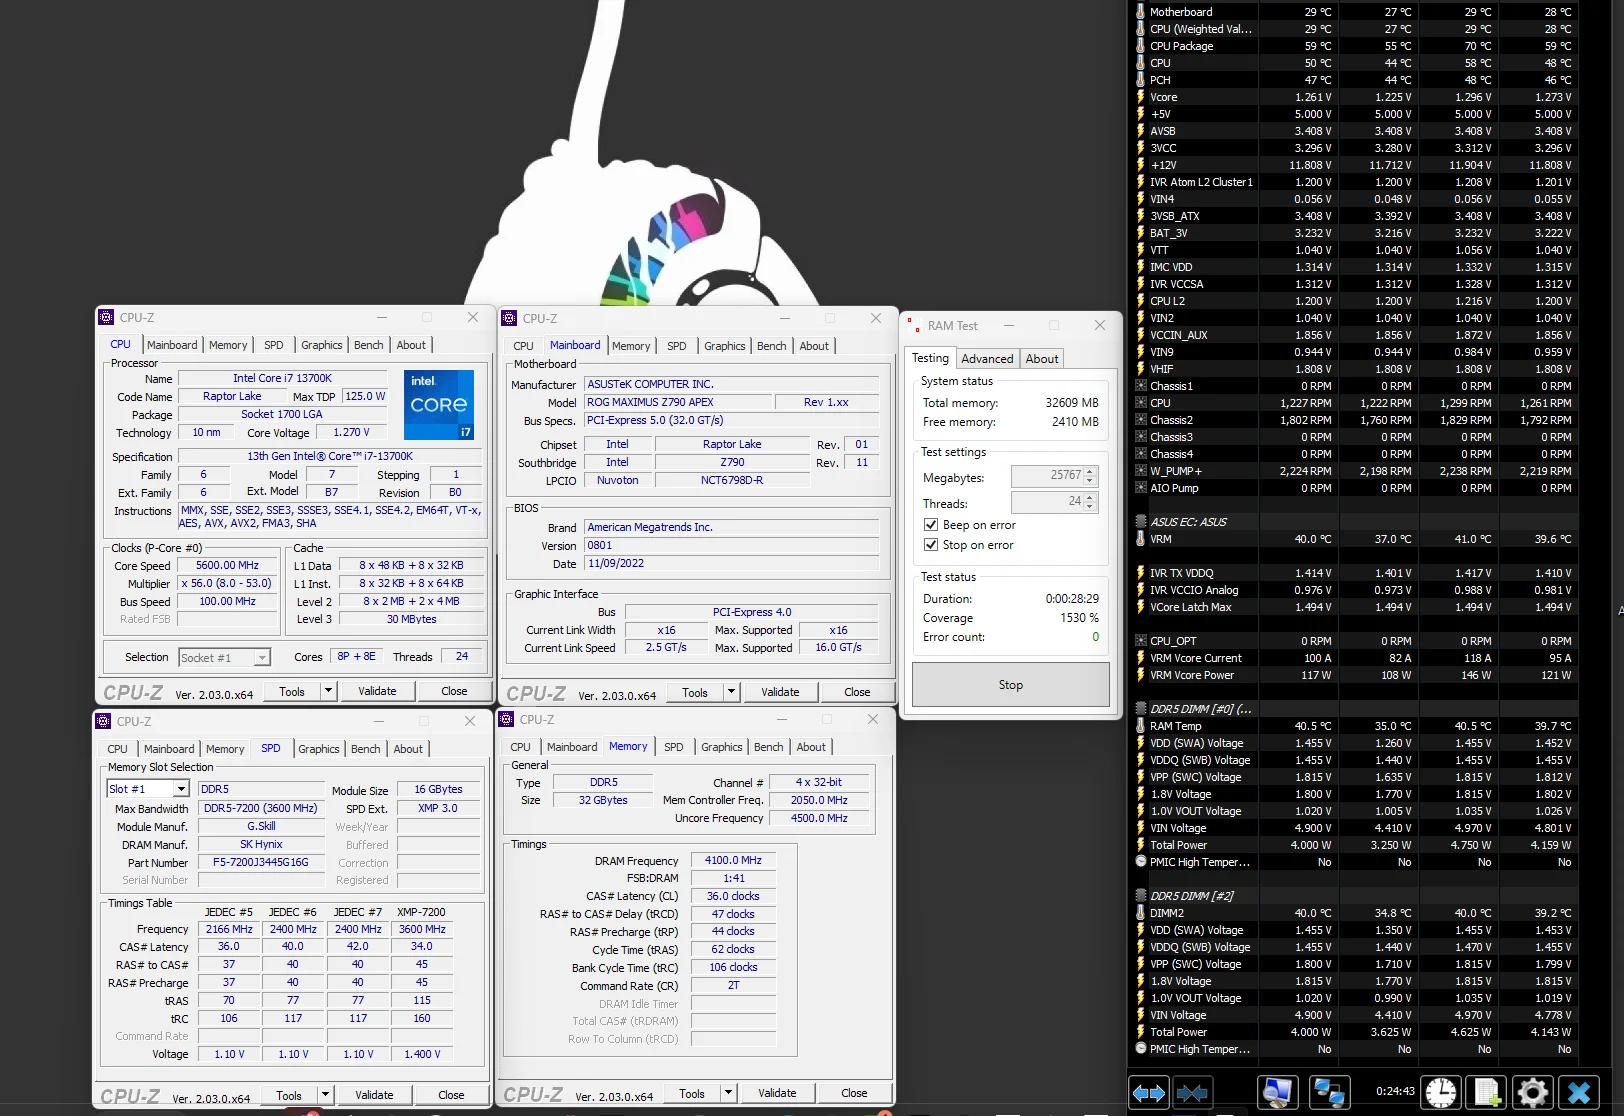This screenshot has width=1624, height=1116.
Task: Collapse sensor columns with the inward-arrows icon
Action: click(1192, 1092)
